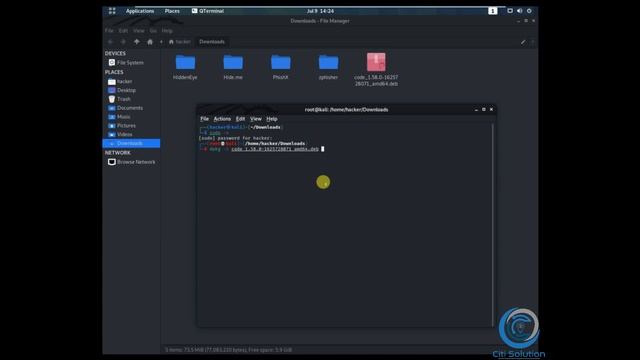The image size is (640, 360).
Task: Click the QTerminal taskbar entry
Action: click(208, 11)
